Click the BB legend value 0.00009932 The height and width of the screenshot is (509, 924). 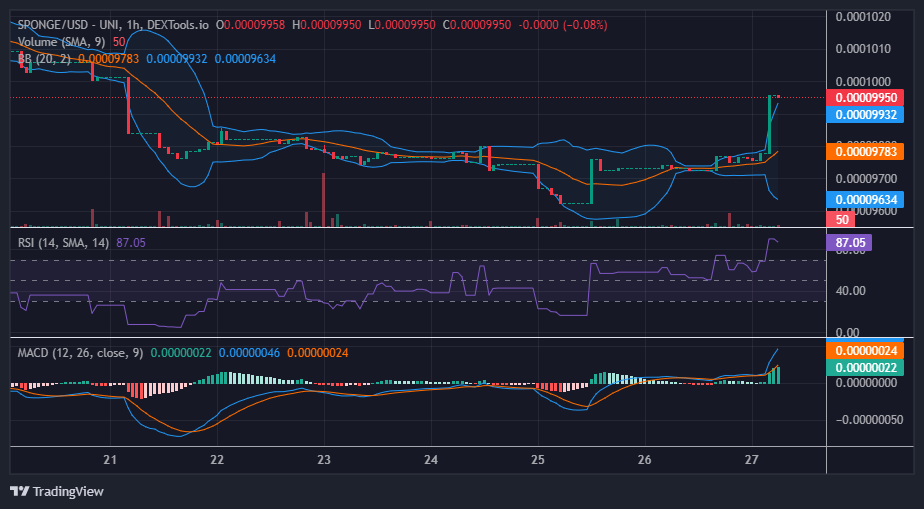tap(177, 59)
